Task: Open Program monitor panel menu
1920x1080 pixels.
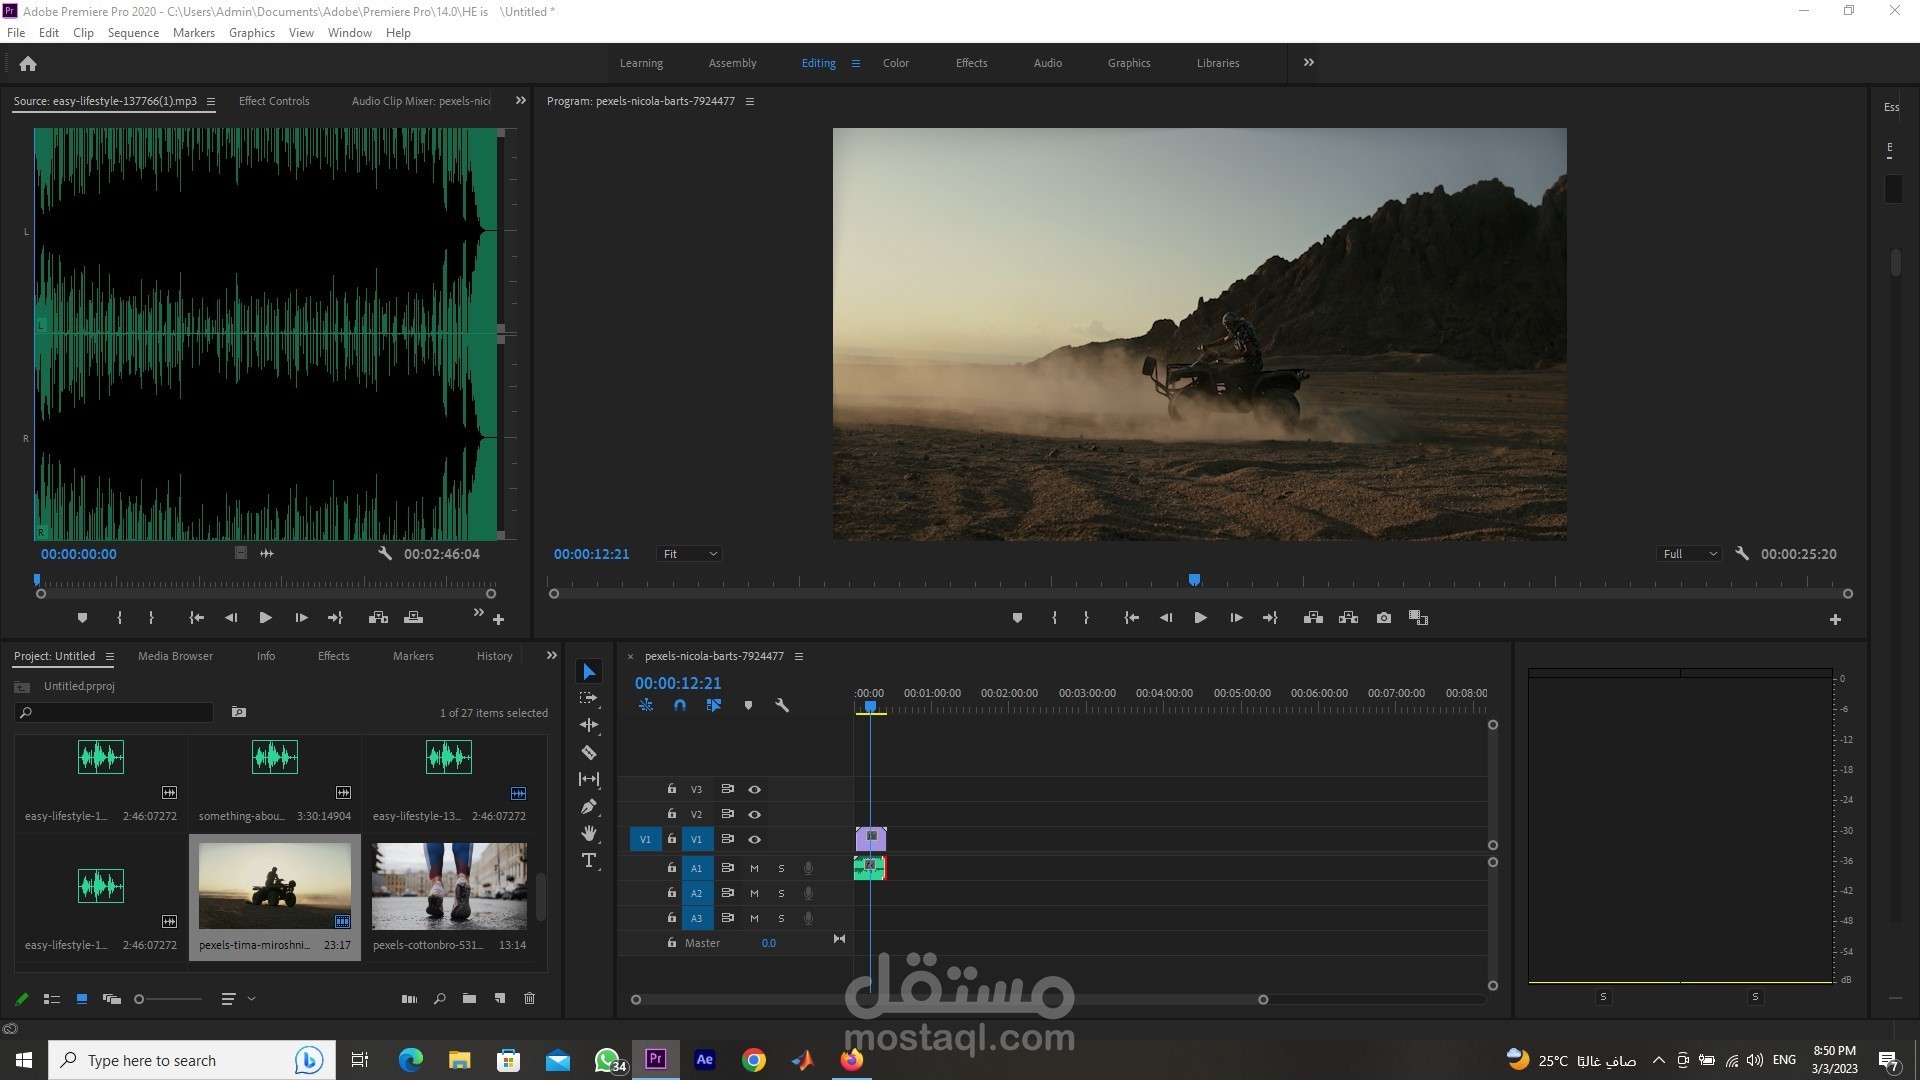Action: point(750,101)
